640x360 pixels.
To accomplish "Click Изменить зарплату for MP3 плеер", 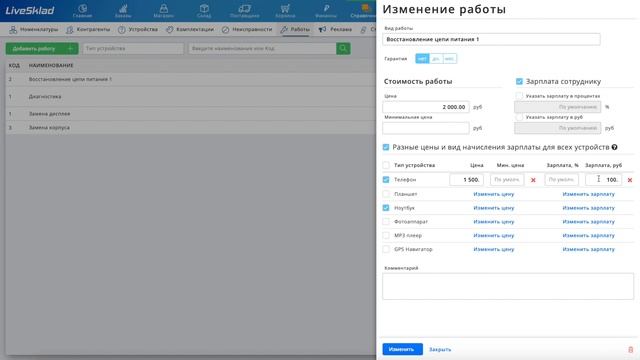I will click(x=588, y=236).
